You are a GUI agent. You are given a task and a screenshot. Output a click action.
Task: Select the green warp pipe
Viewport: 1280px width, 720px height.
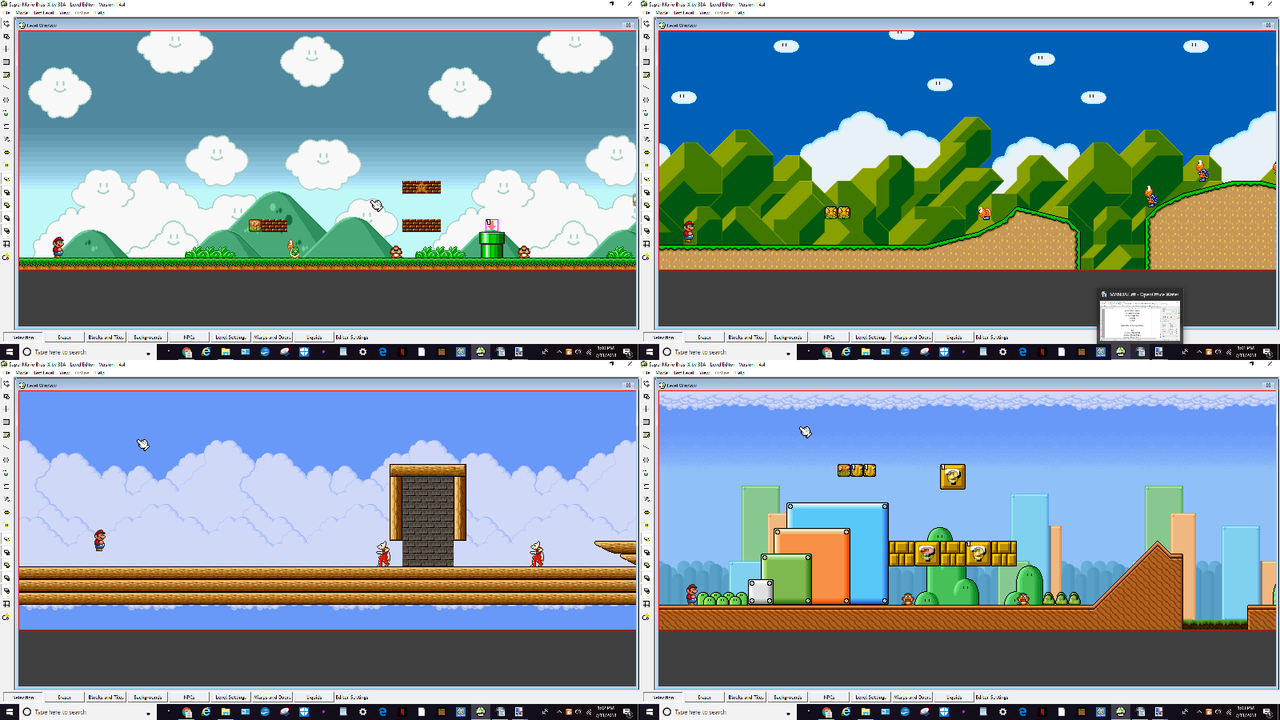(491, 245)
